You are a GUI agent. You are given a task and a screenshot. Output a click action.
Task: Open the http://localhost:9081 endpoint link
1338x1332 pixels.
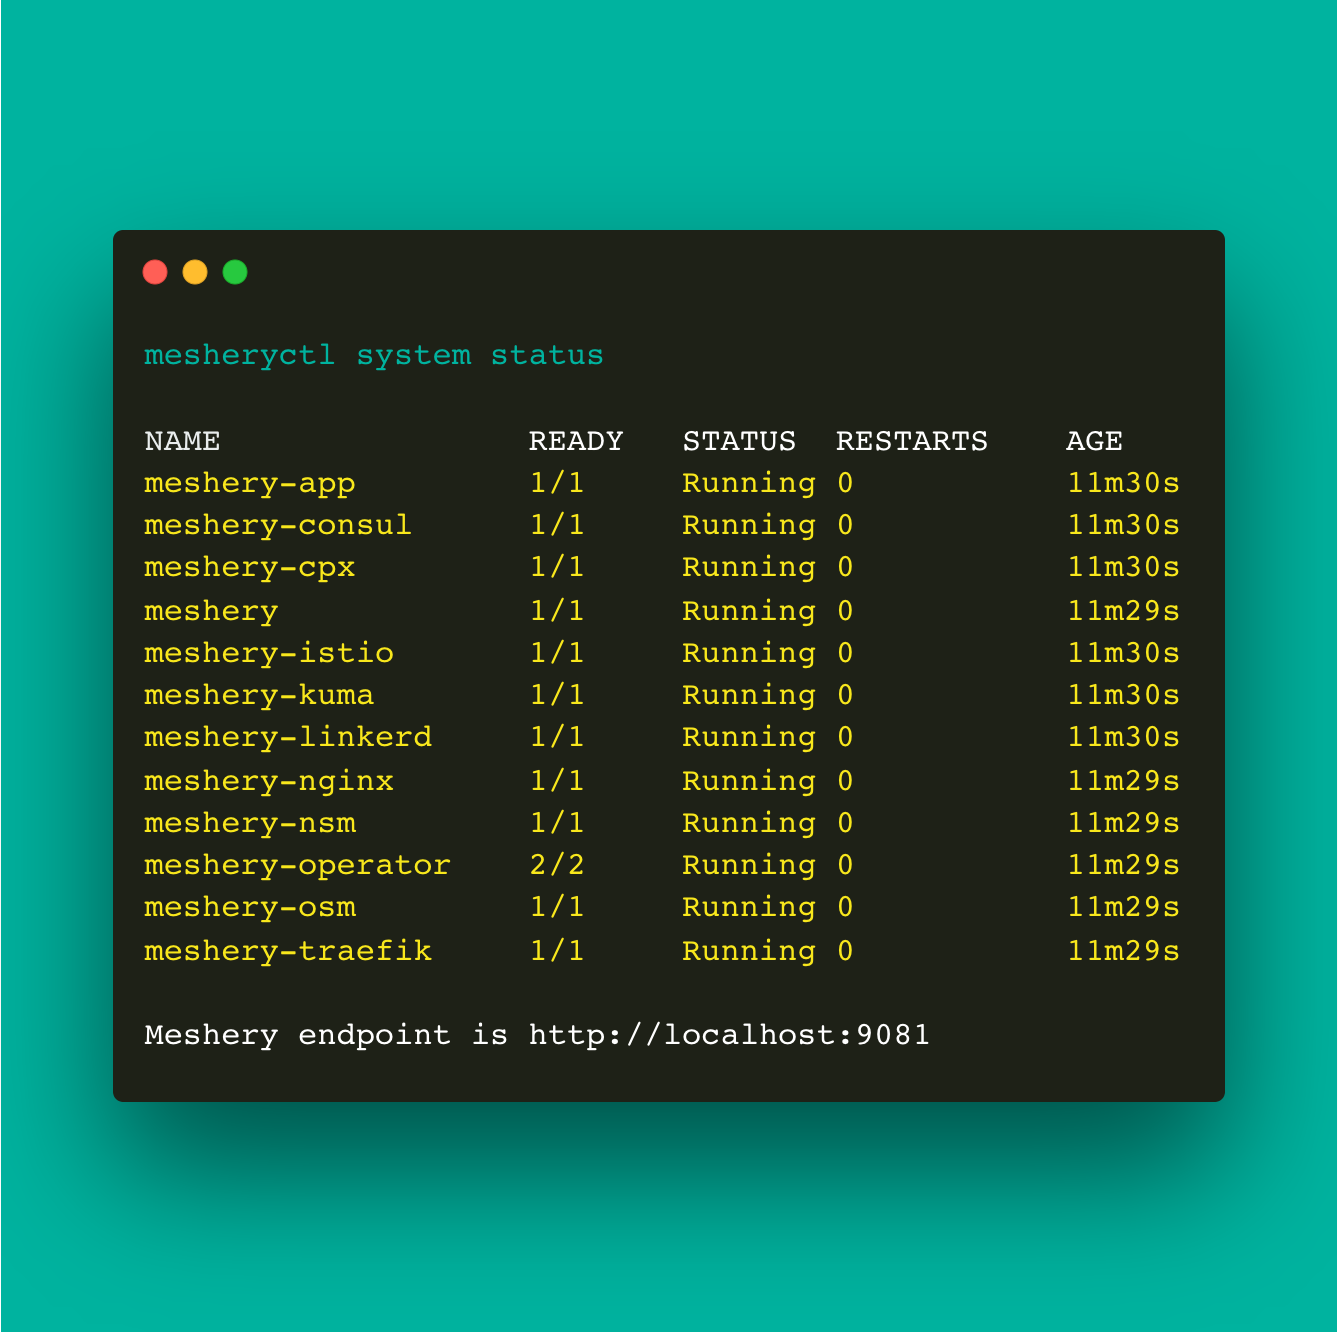click(x=727, y=1035)
